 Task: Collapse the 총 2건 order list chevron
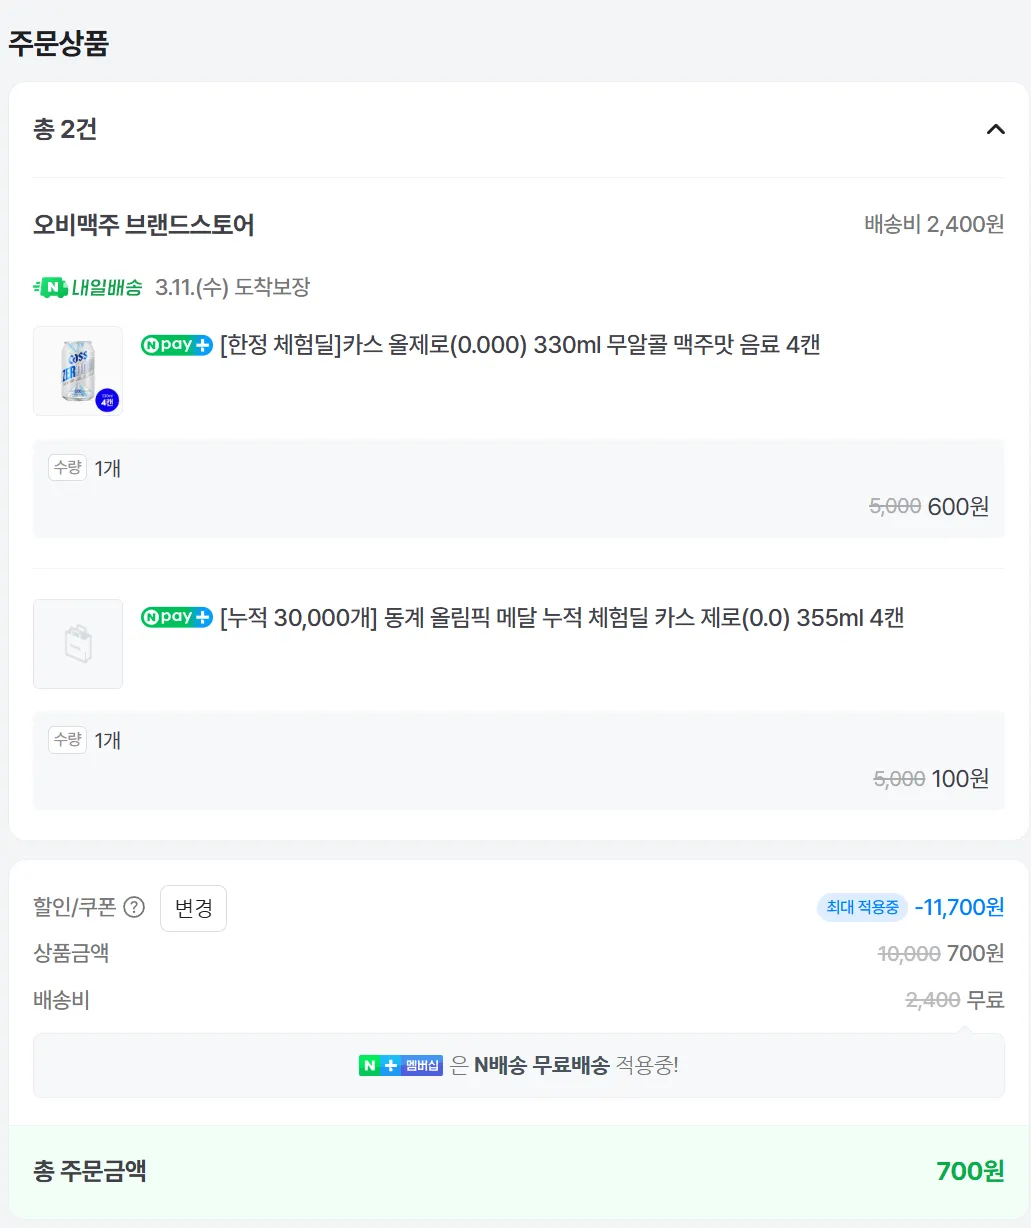pyautogui.click(x=995, y=129)
